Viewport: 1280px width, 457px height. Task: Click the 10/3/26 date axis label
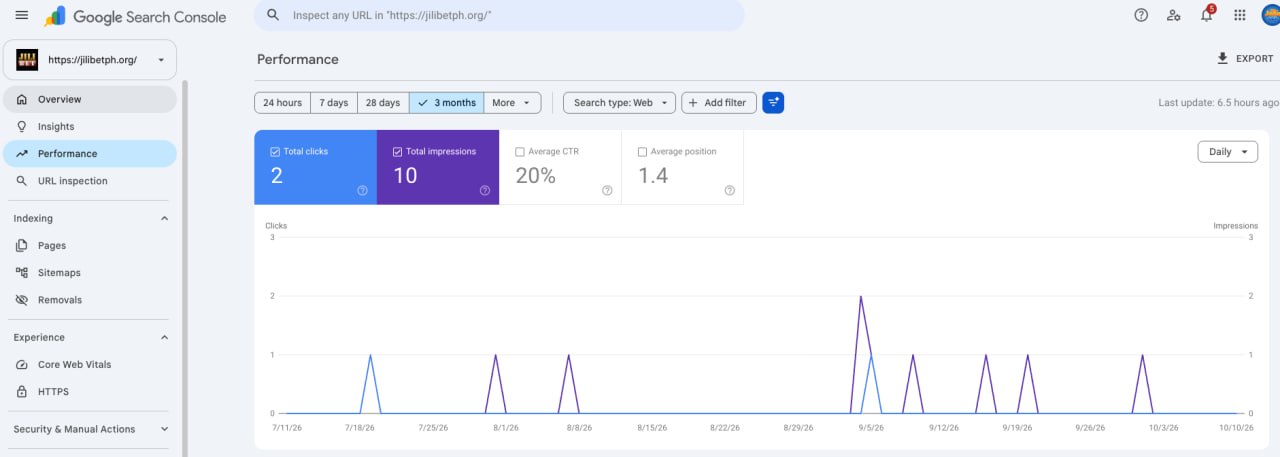(1163, 427)
